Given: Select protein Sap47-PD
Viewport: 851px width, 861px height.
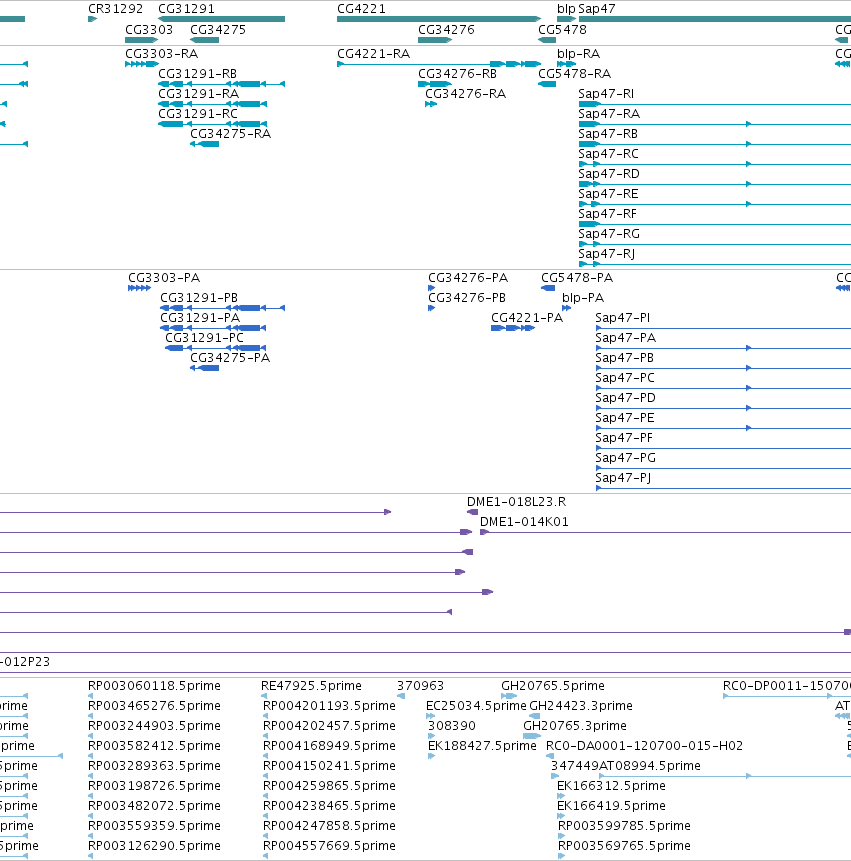Looking at the screenshot, I should click(625, 398).
